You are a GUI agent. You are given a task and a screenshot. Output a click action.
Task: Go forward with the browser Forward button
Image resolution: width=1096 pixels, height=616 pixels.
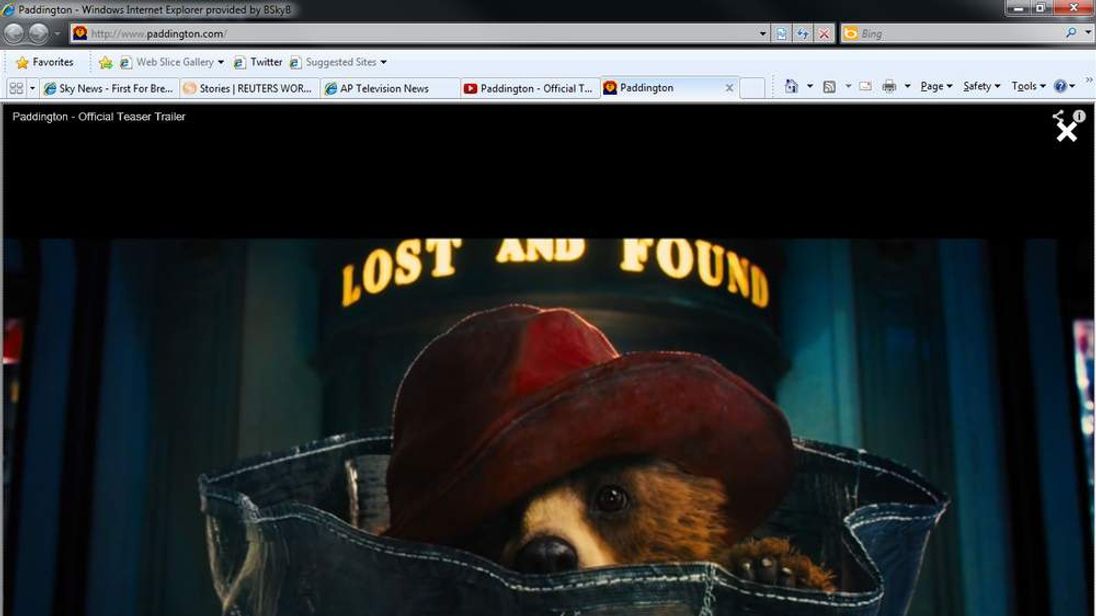point(38,33)
